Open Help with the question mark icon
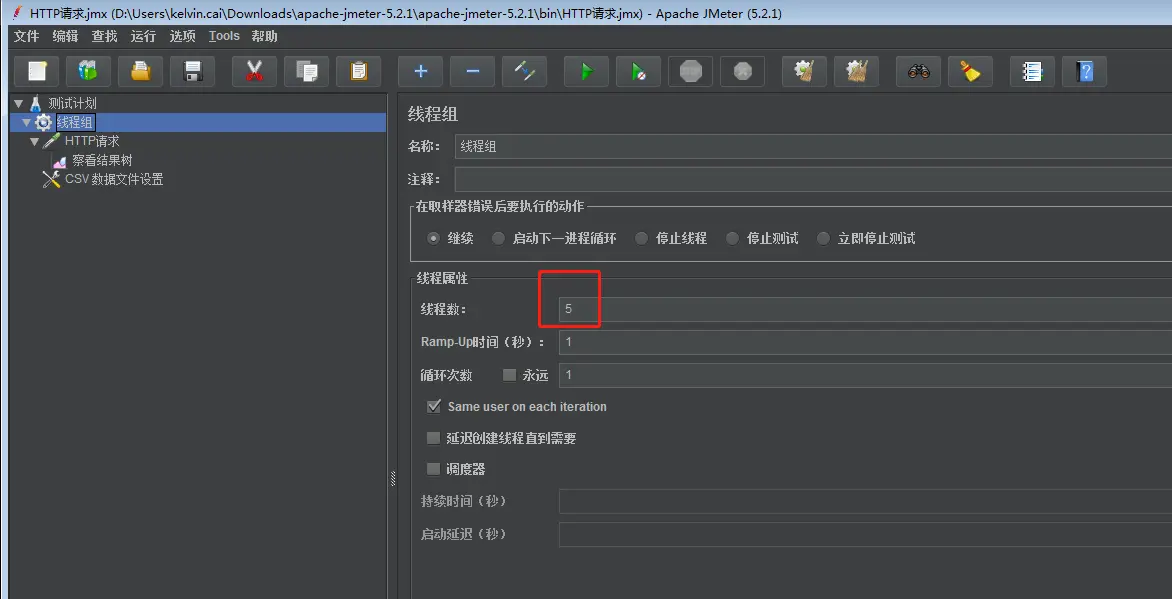Screen dimensions: 1172x599 [1085, 71]
